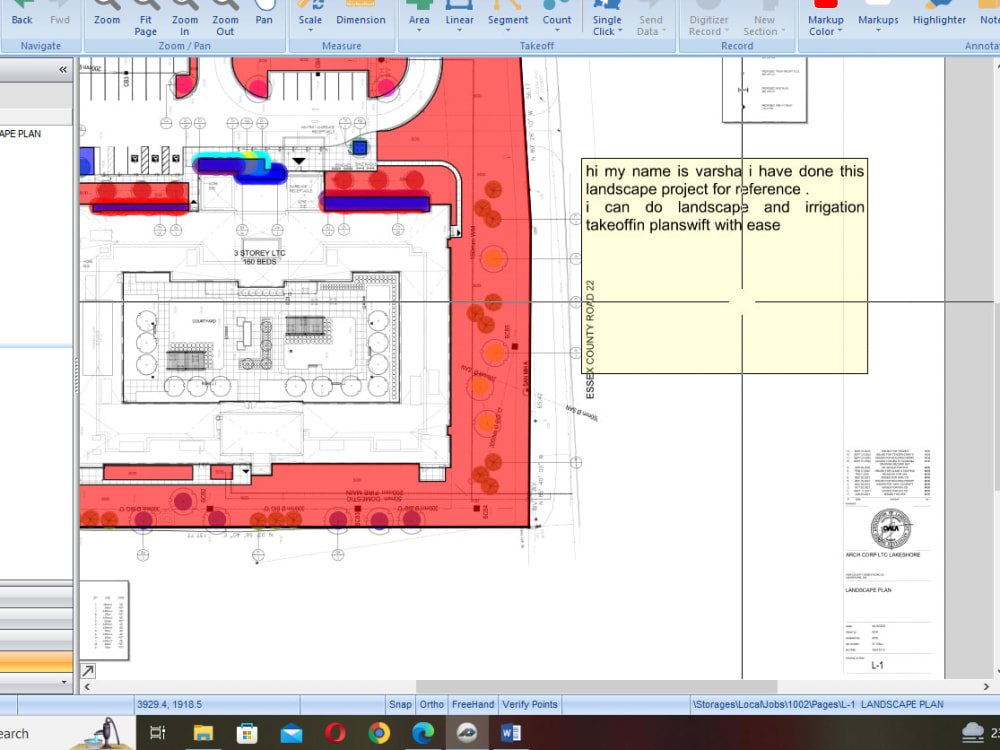1000x750 pixels.
Task: Open Task View on the taskbar
Action: coord(158,733)
